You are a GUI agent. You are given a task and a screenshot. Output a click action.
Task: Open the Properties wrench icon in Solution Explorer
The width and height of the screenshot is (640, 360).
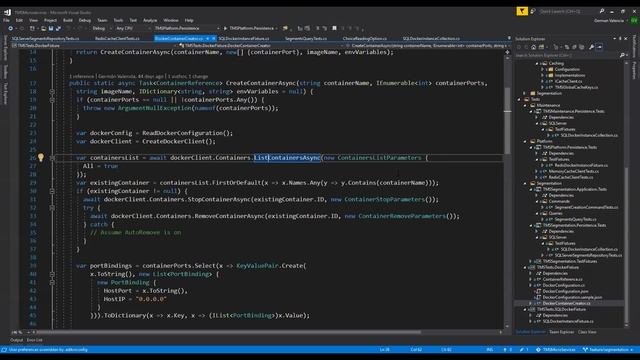point(591,47)
